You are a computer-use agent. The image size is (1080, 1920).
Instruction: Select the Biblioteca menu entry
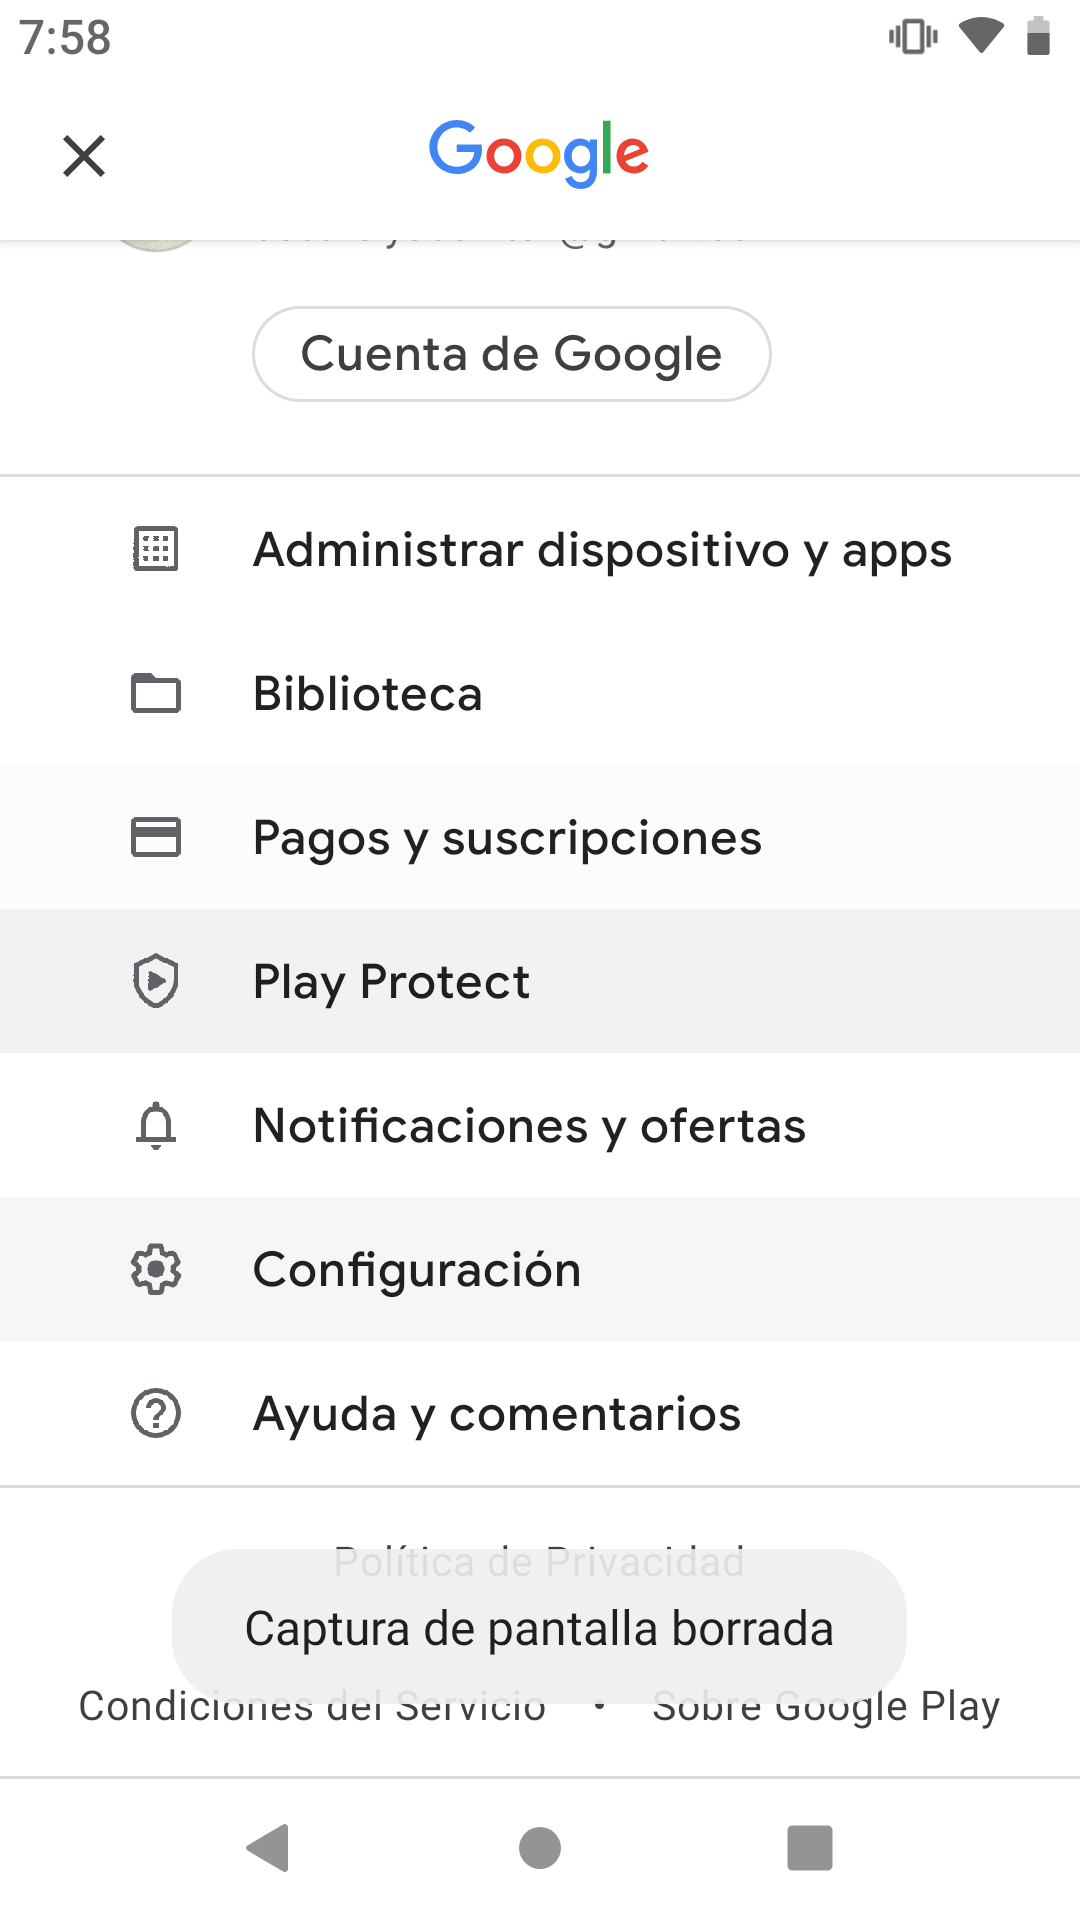point(540,693)
